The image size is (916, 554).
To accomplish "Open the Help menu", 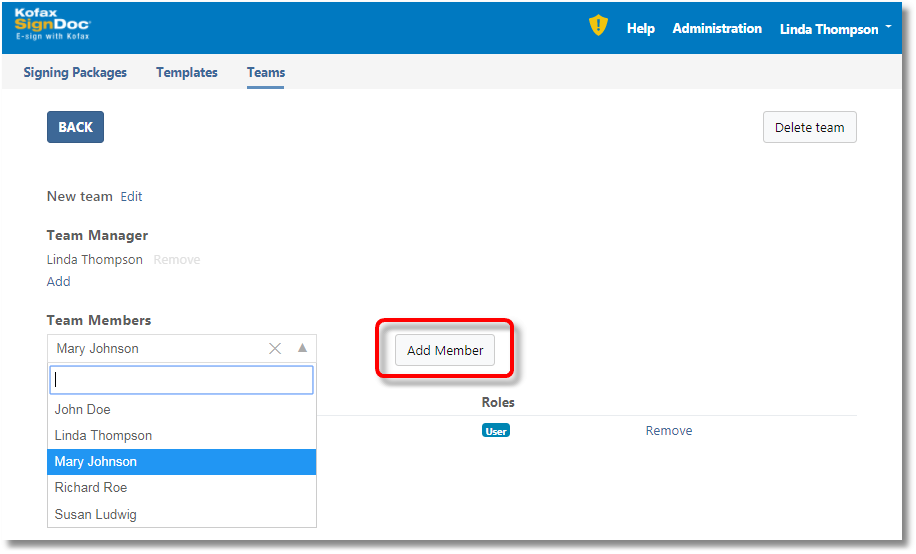I will click(x=640, y=29).
